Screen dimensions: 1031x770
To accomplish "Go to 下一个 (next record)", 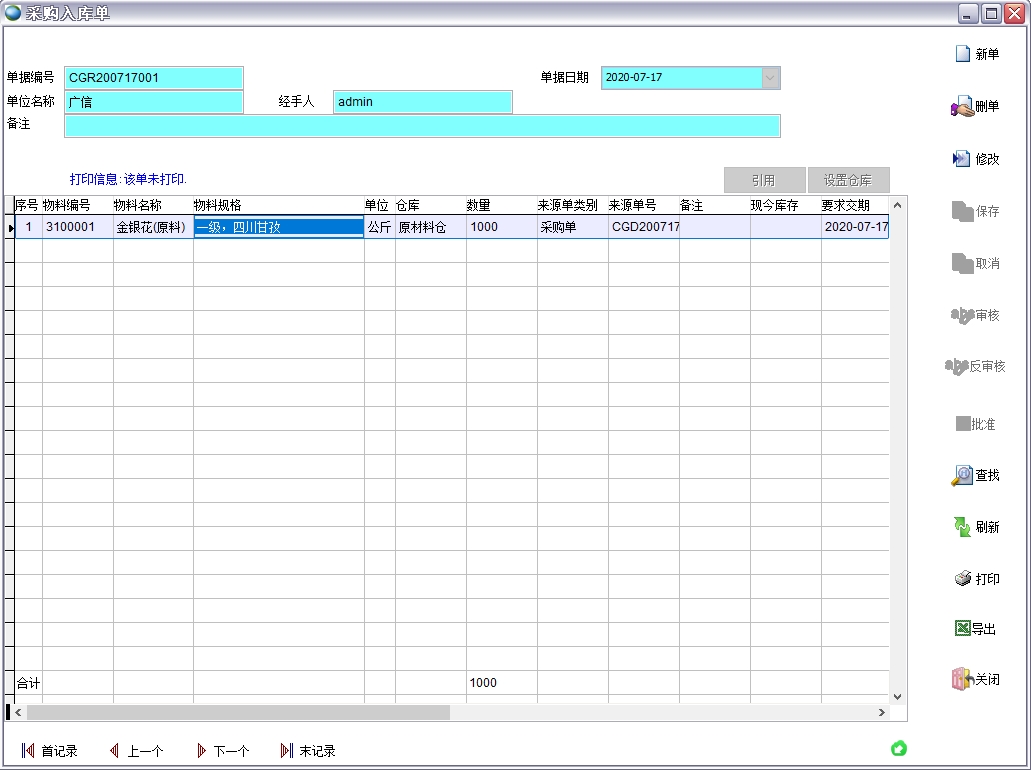I will pyautogui.click(x=201, y=751).
